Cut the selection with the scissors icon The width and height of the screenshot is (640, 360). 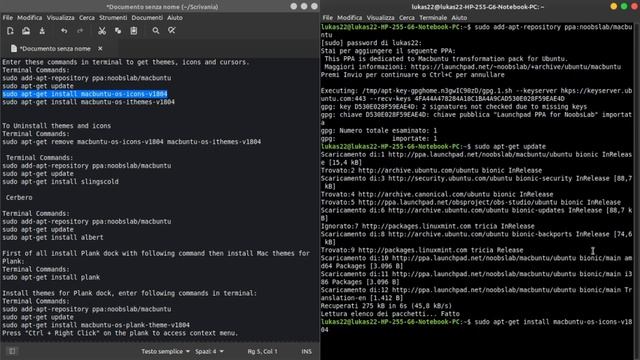[x=102, y=31]
